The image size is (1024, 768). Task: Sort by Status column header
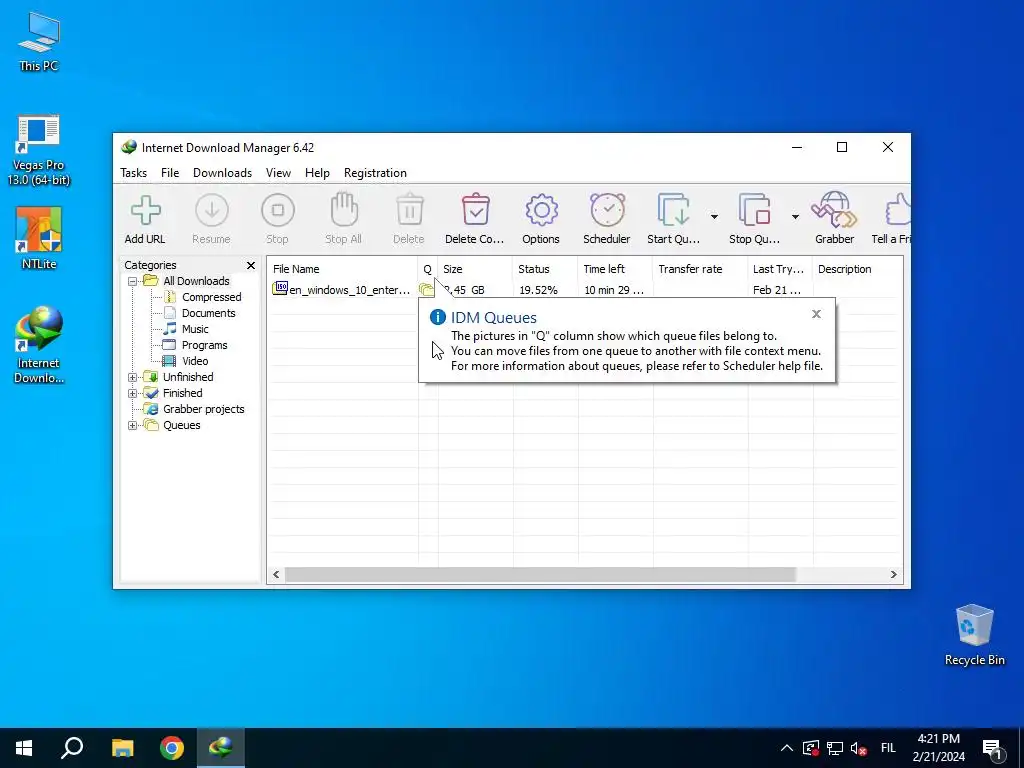click(545, 269)
